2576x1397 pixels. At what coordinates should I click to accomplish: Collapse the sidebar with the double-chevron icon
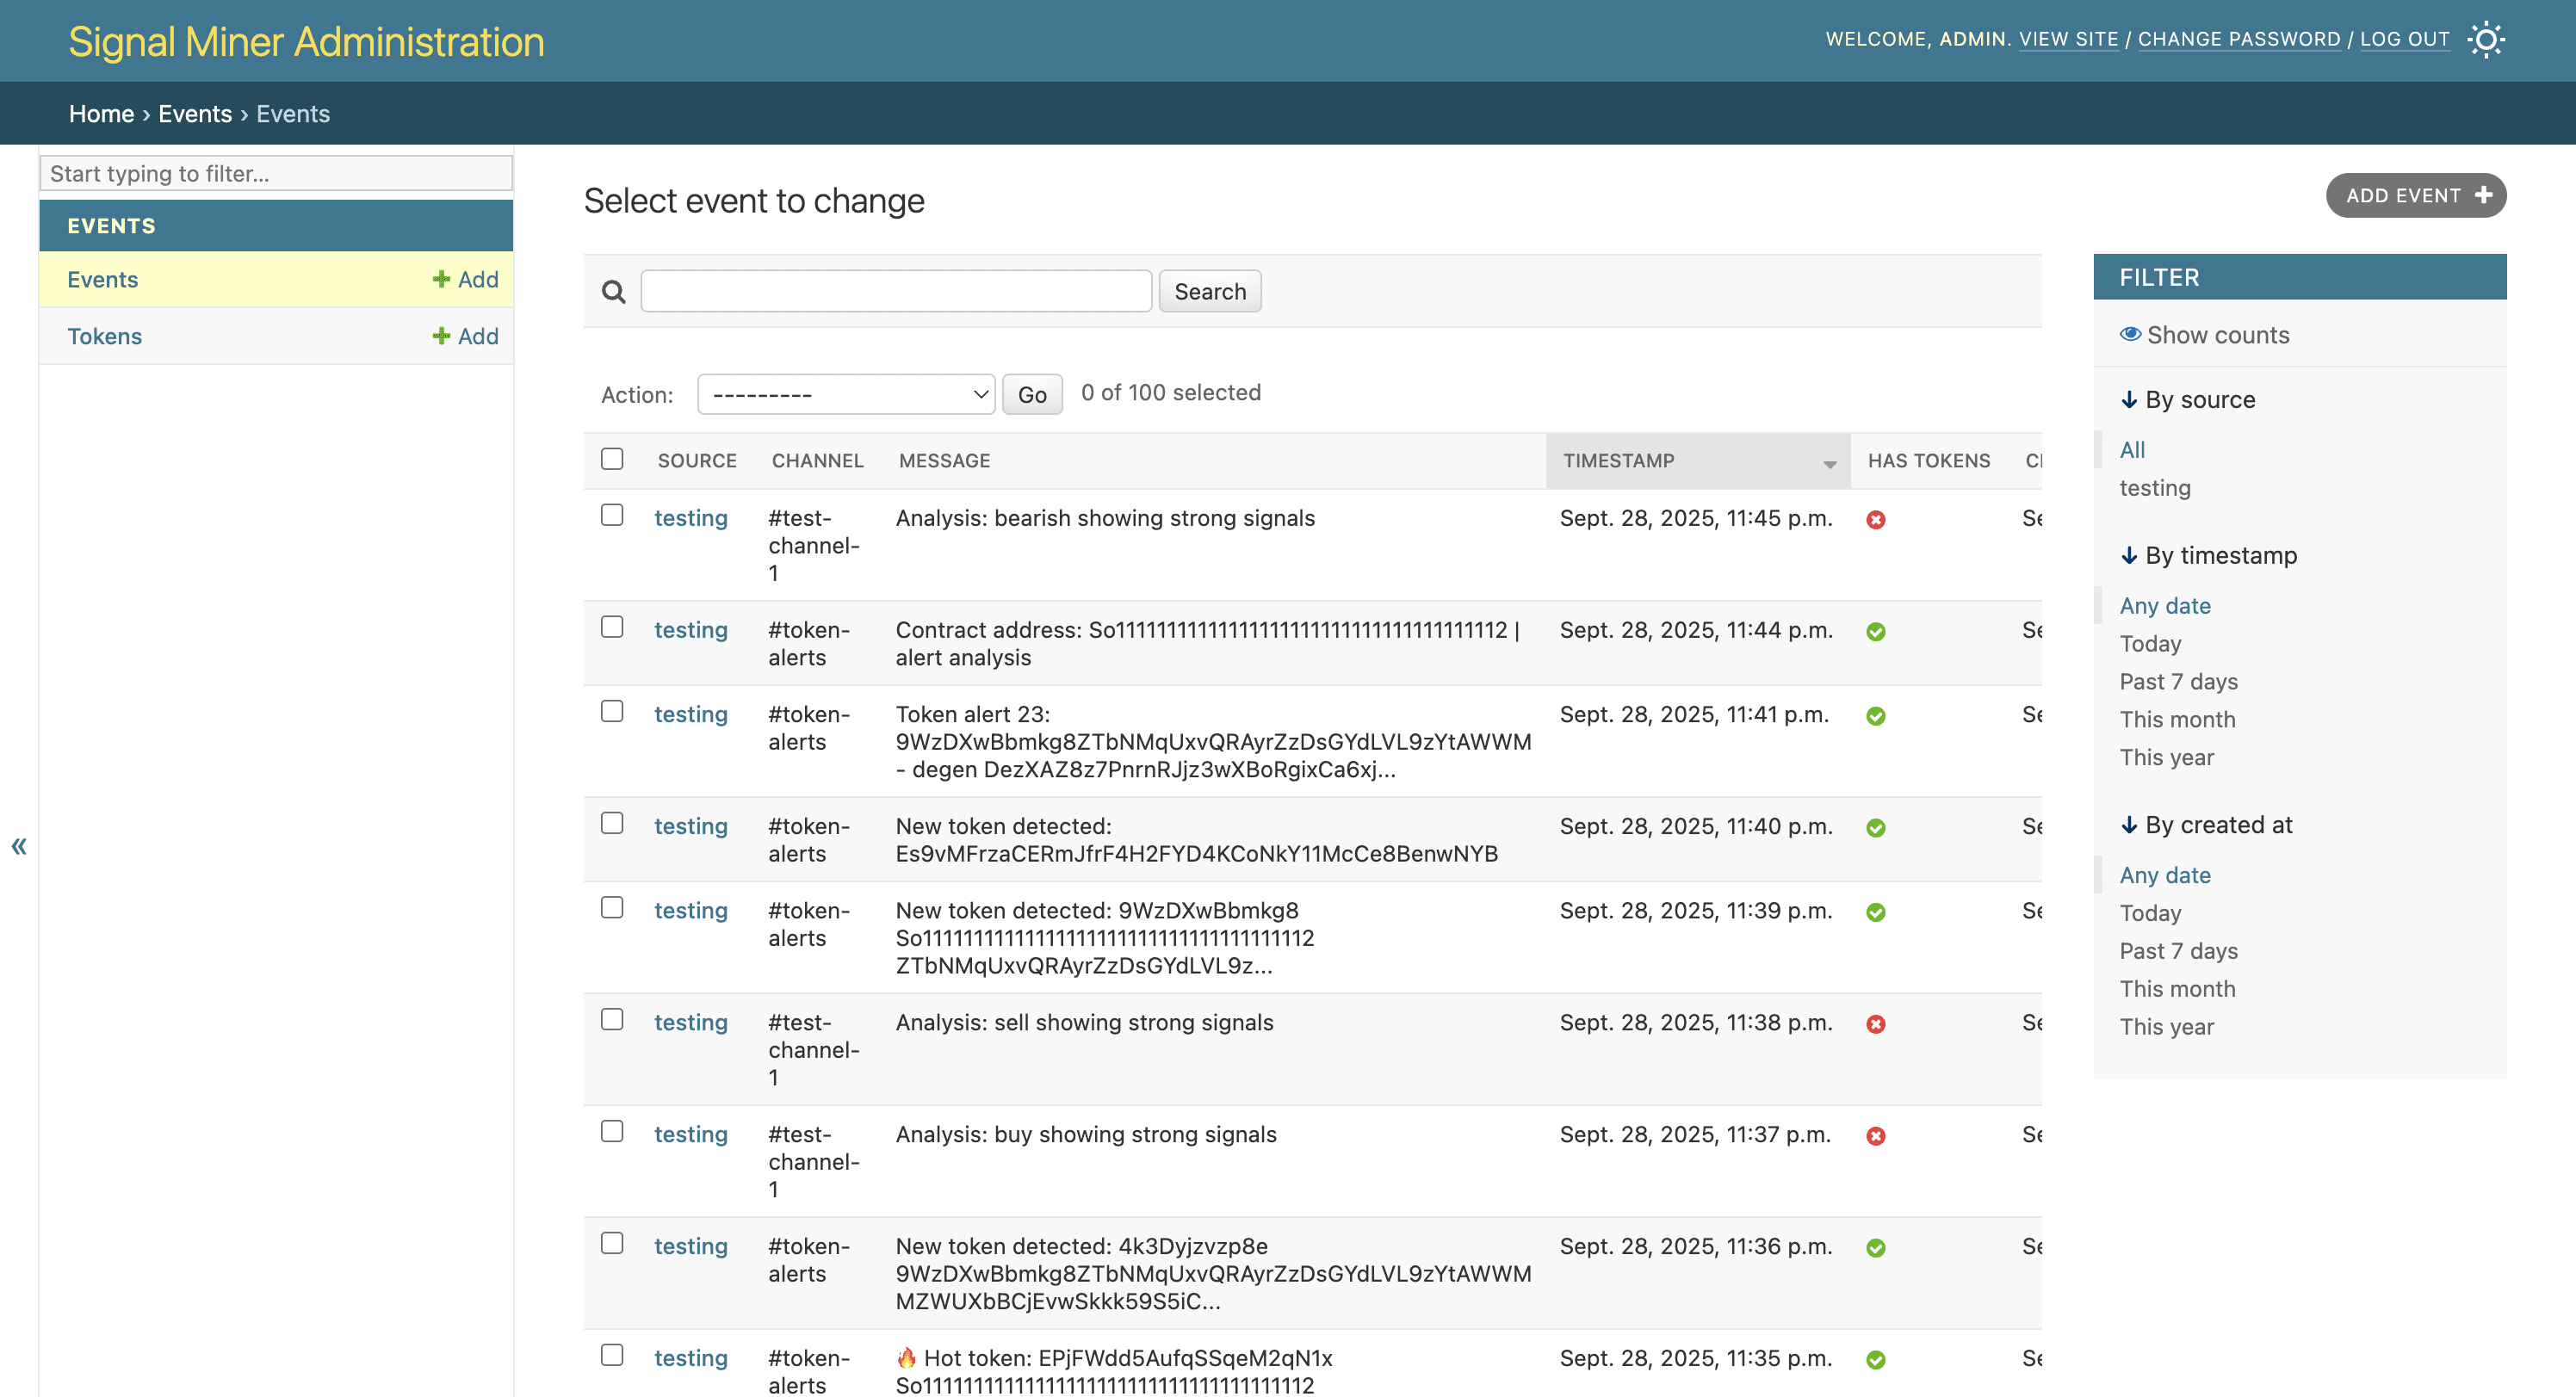pyautogui.click(x=19, y=846)
